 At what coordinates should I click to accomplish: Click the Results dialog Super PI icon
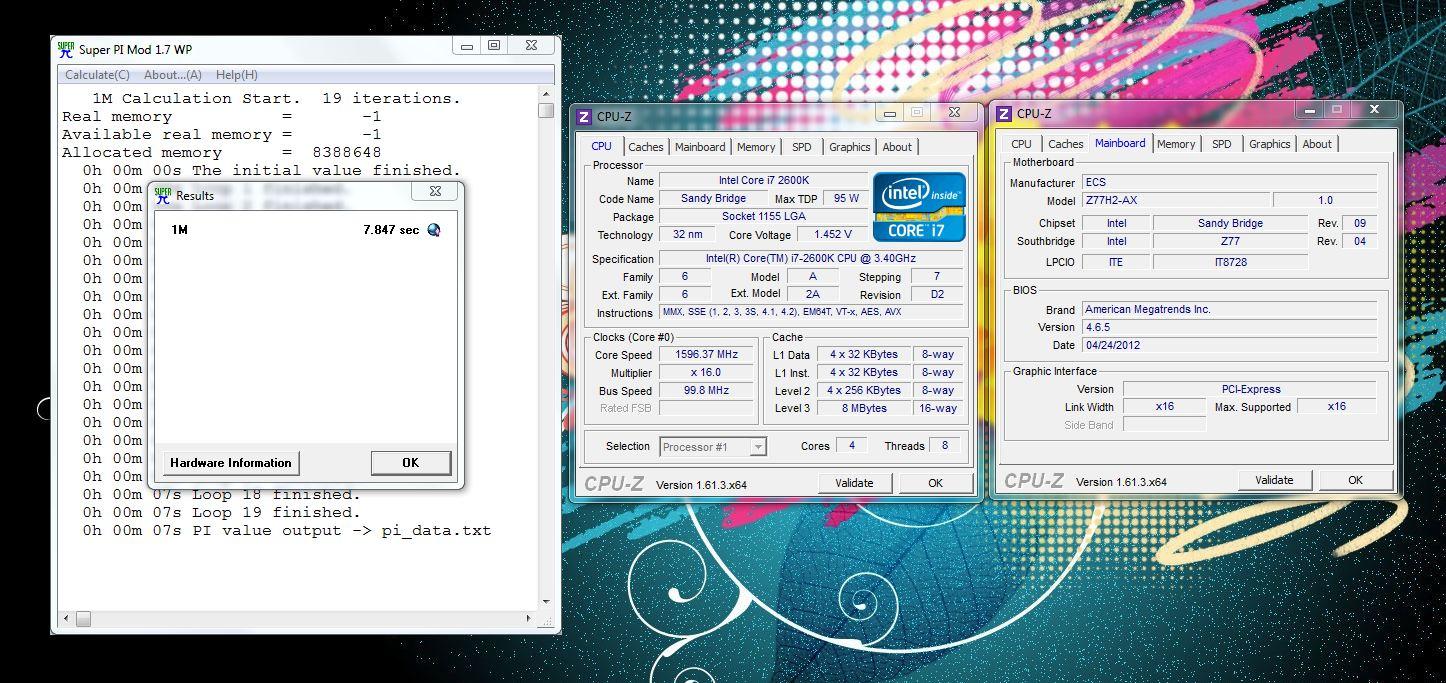point(163,195)
